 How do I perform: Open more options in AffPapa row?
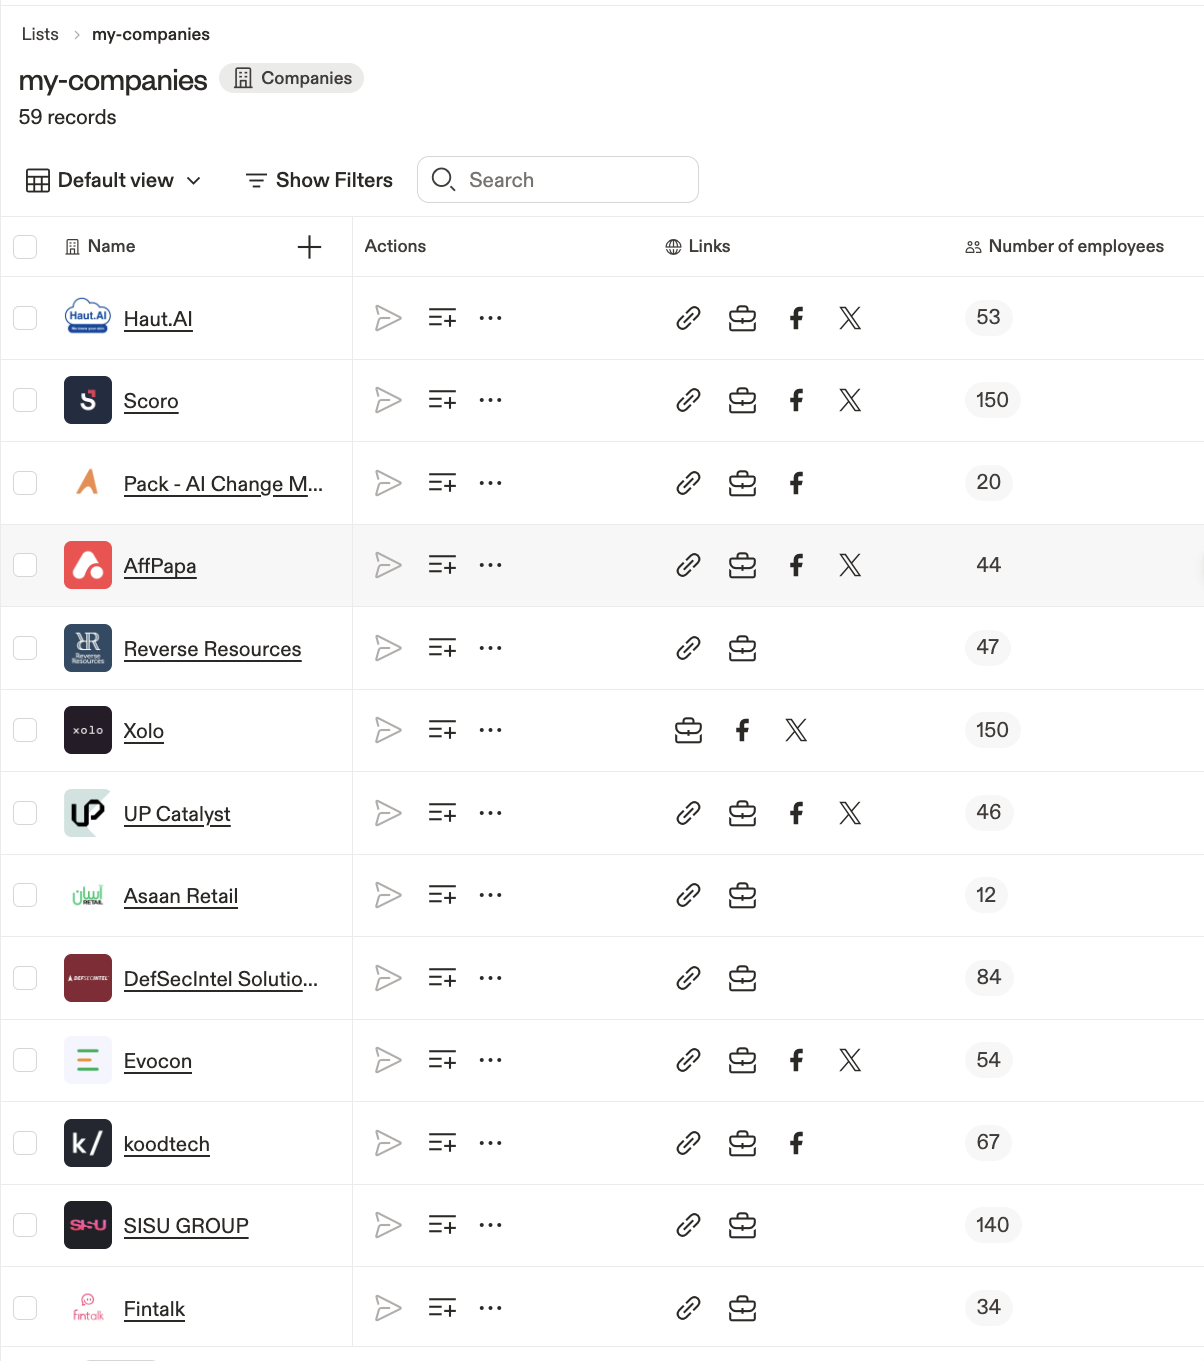tap(490, 565)
